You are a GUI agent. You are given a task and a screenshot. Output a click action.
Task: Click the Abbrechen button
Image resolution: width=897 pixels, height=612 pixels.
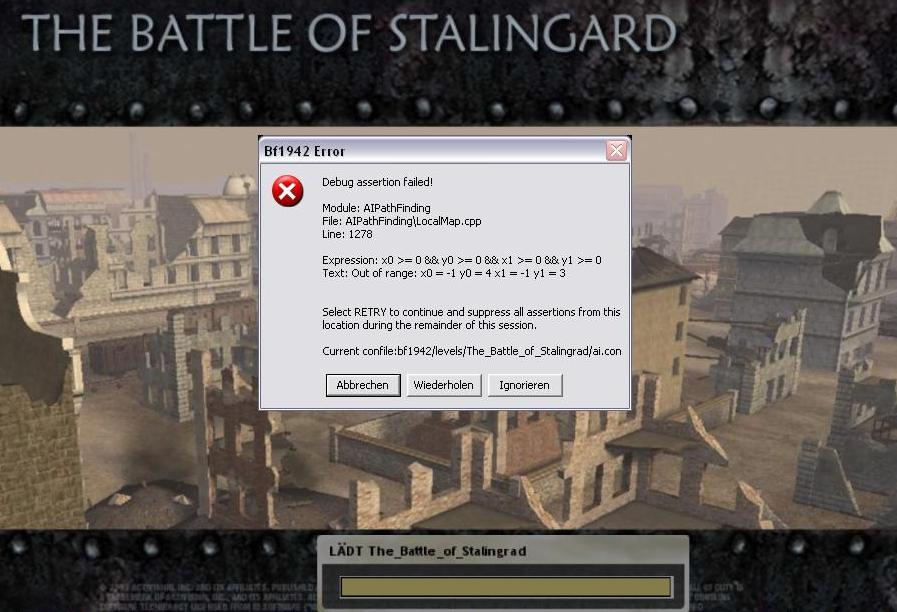coord(363,385)
